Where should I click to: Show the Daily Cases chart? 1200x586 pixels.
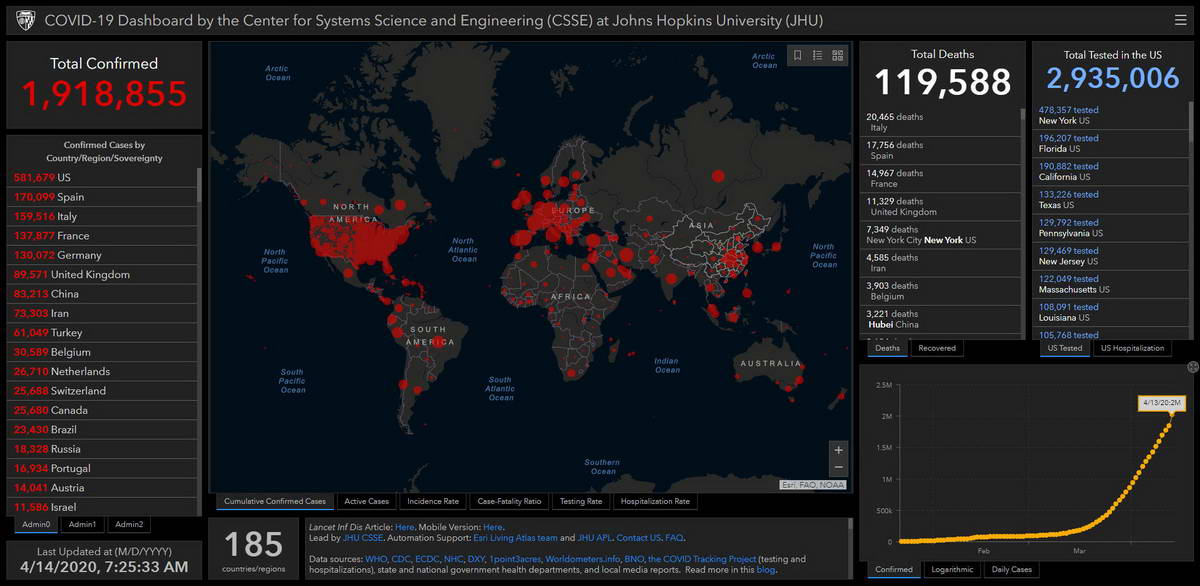1011,570
